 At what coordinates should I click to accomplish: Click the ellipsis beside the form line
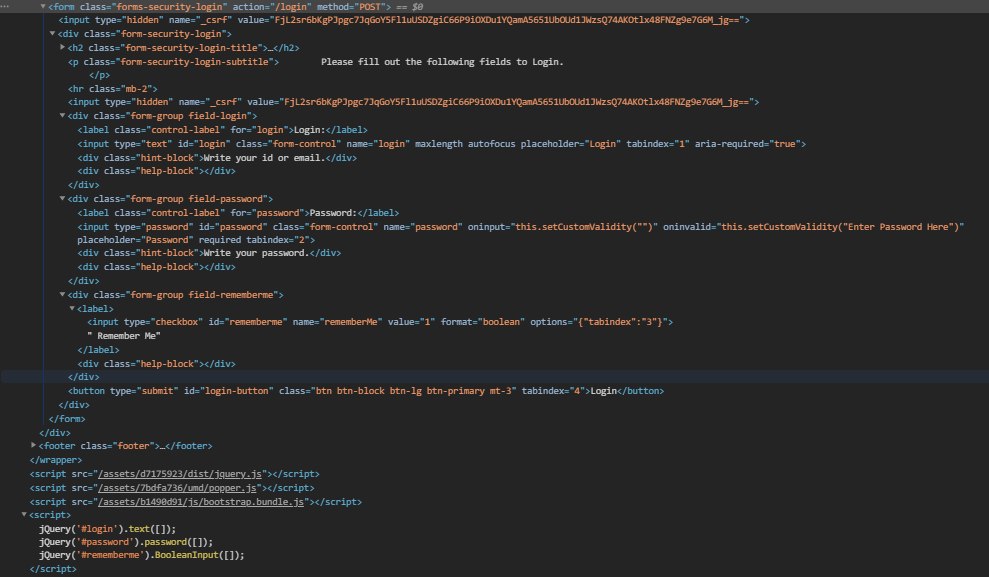(5, 6)
